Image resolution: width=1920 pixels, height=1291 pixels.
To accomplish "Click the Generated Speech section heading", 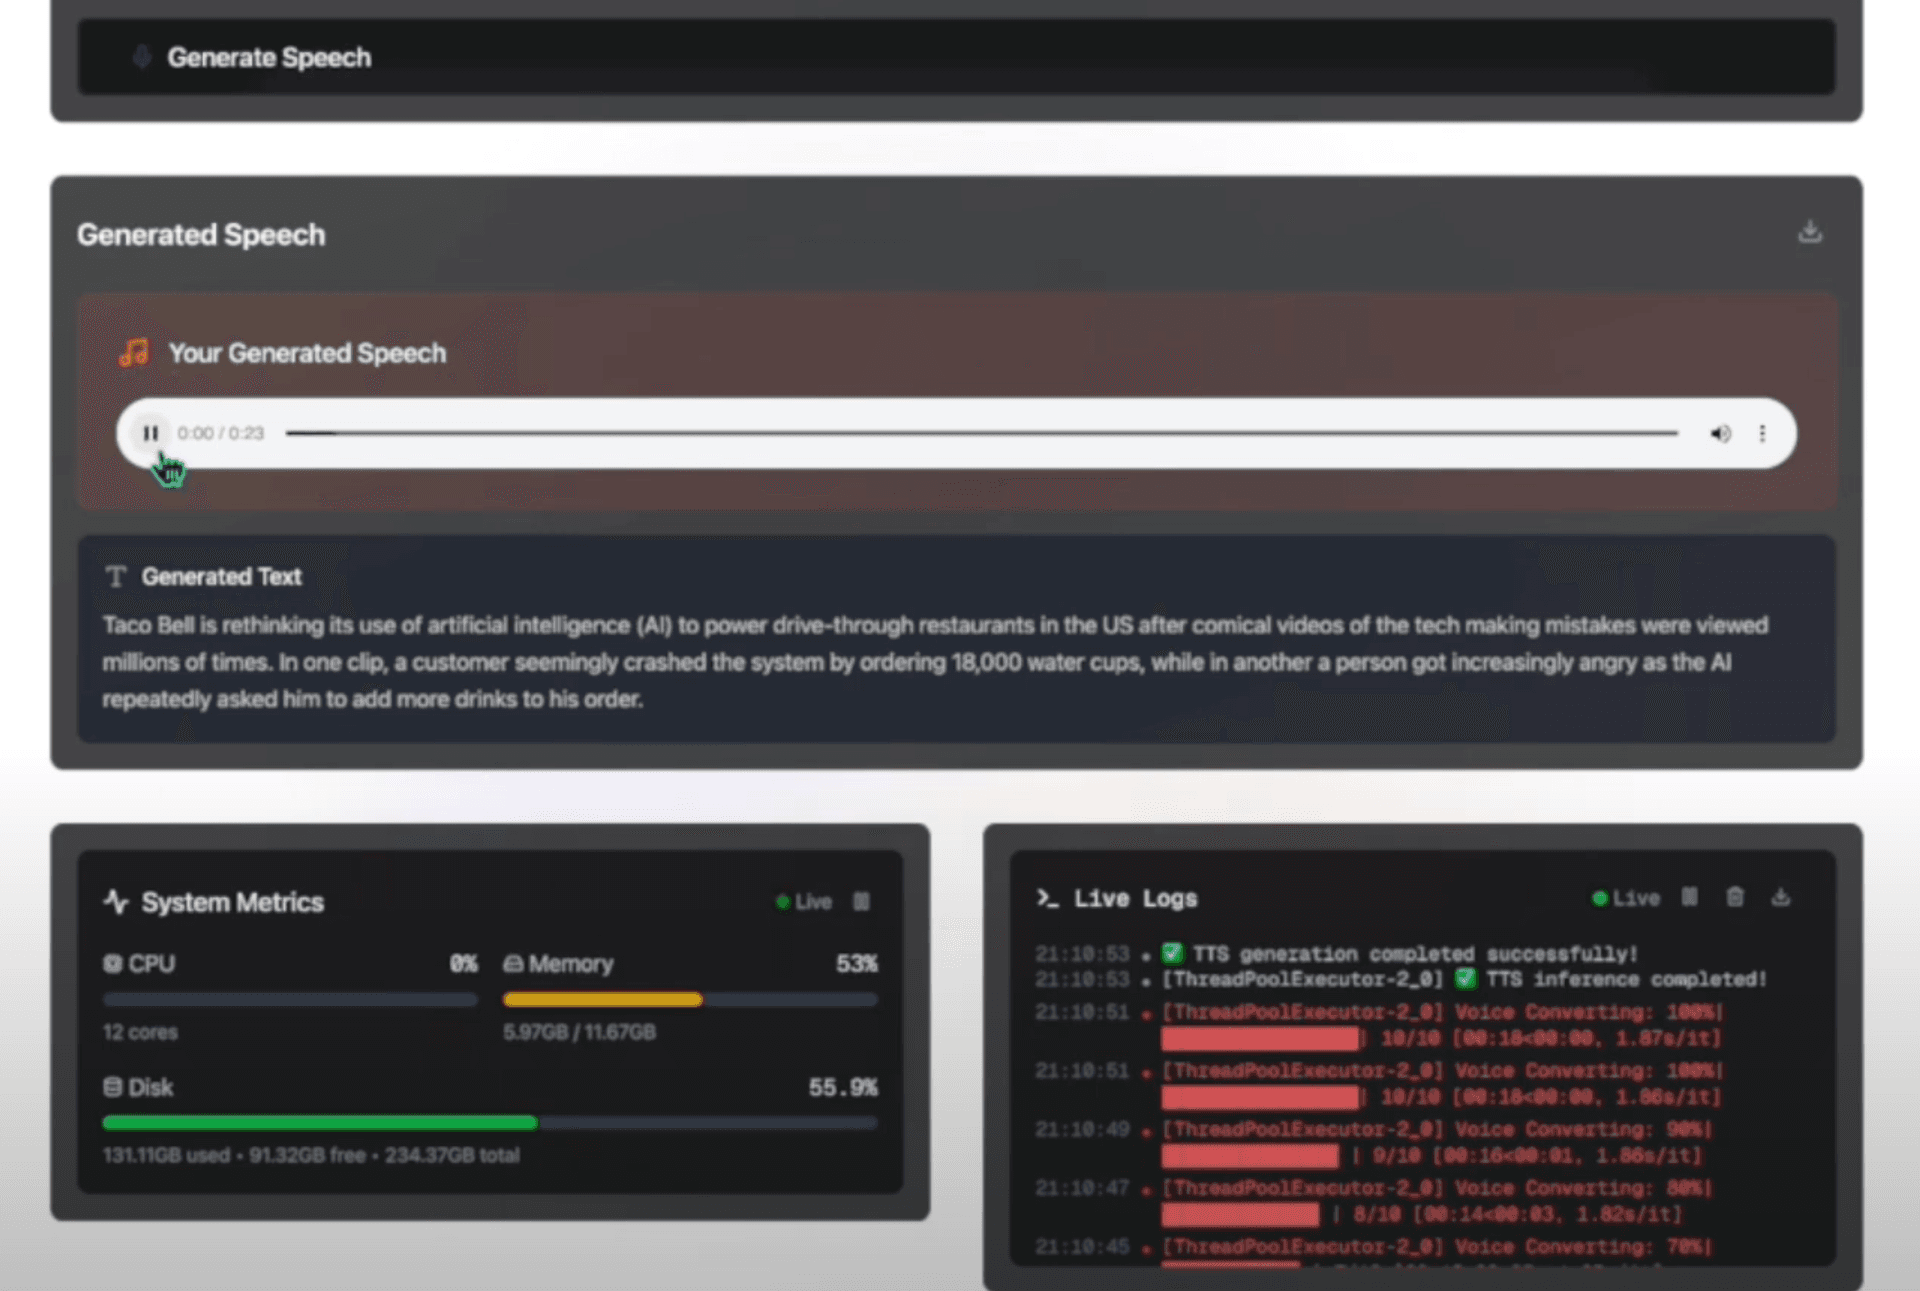I will click(201, 234).
